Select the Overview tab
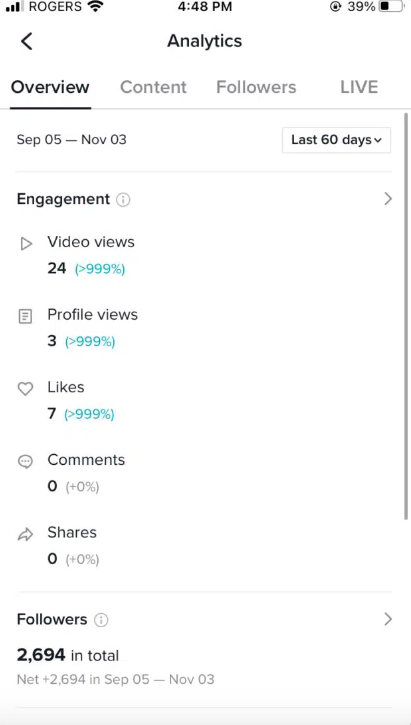This screenshot has height=725, width=411. (50, 87)
